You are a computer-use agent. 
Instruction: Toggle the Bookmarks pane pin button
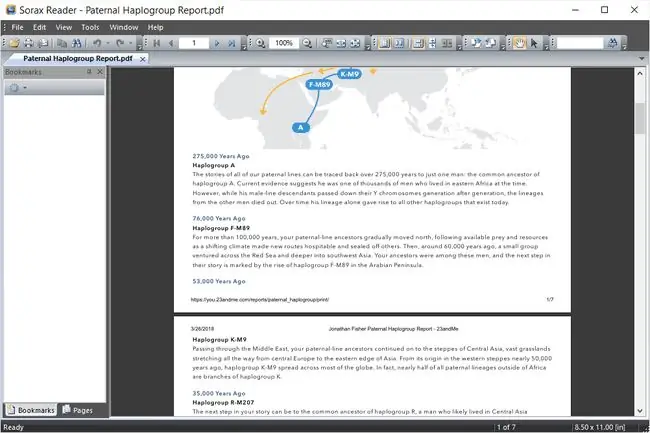(89, 72)
